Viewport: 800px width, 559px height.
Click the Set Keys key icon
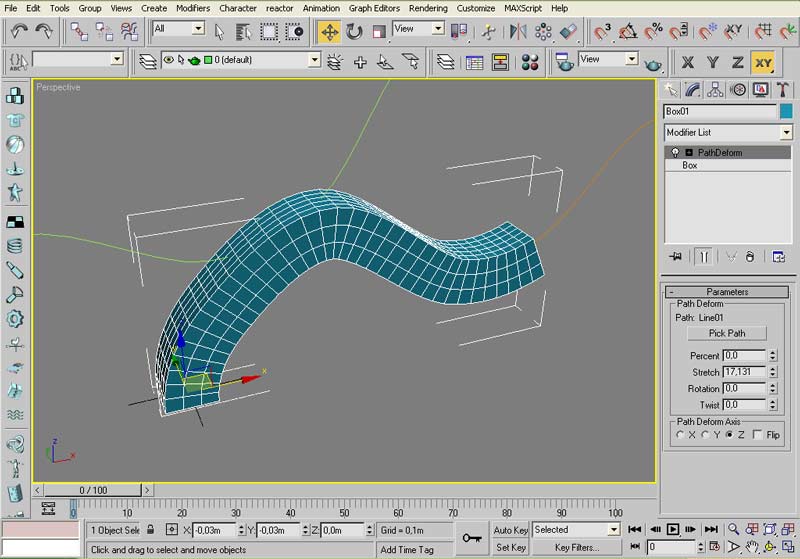tap(471, 538)
